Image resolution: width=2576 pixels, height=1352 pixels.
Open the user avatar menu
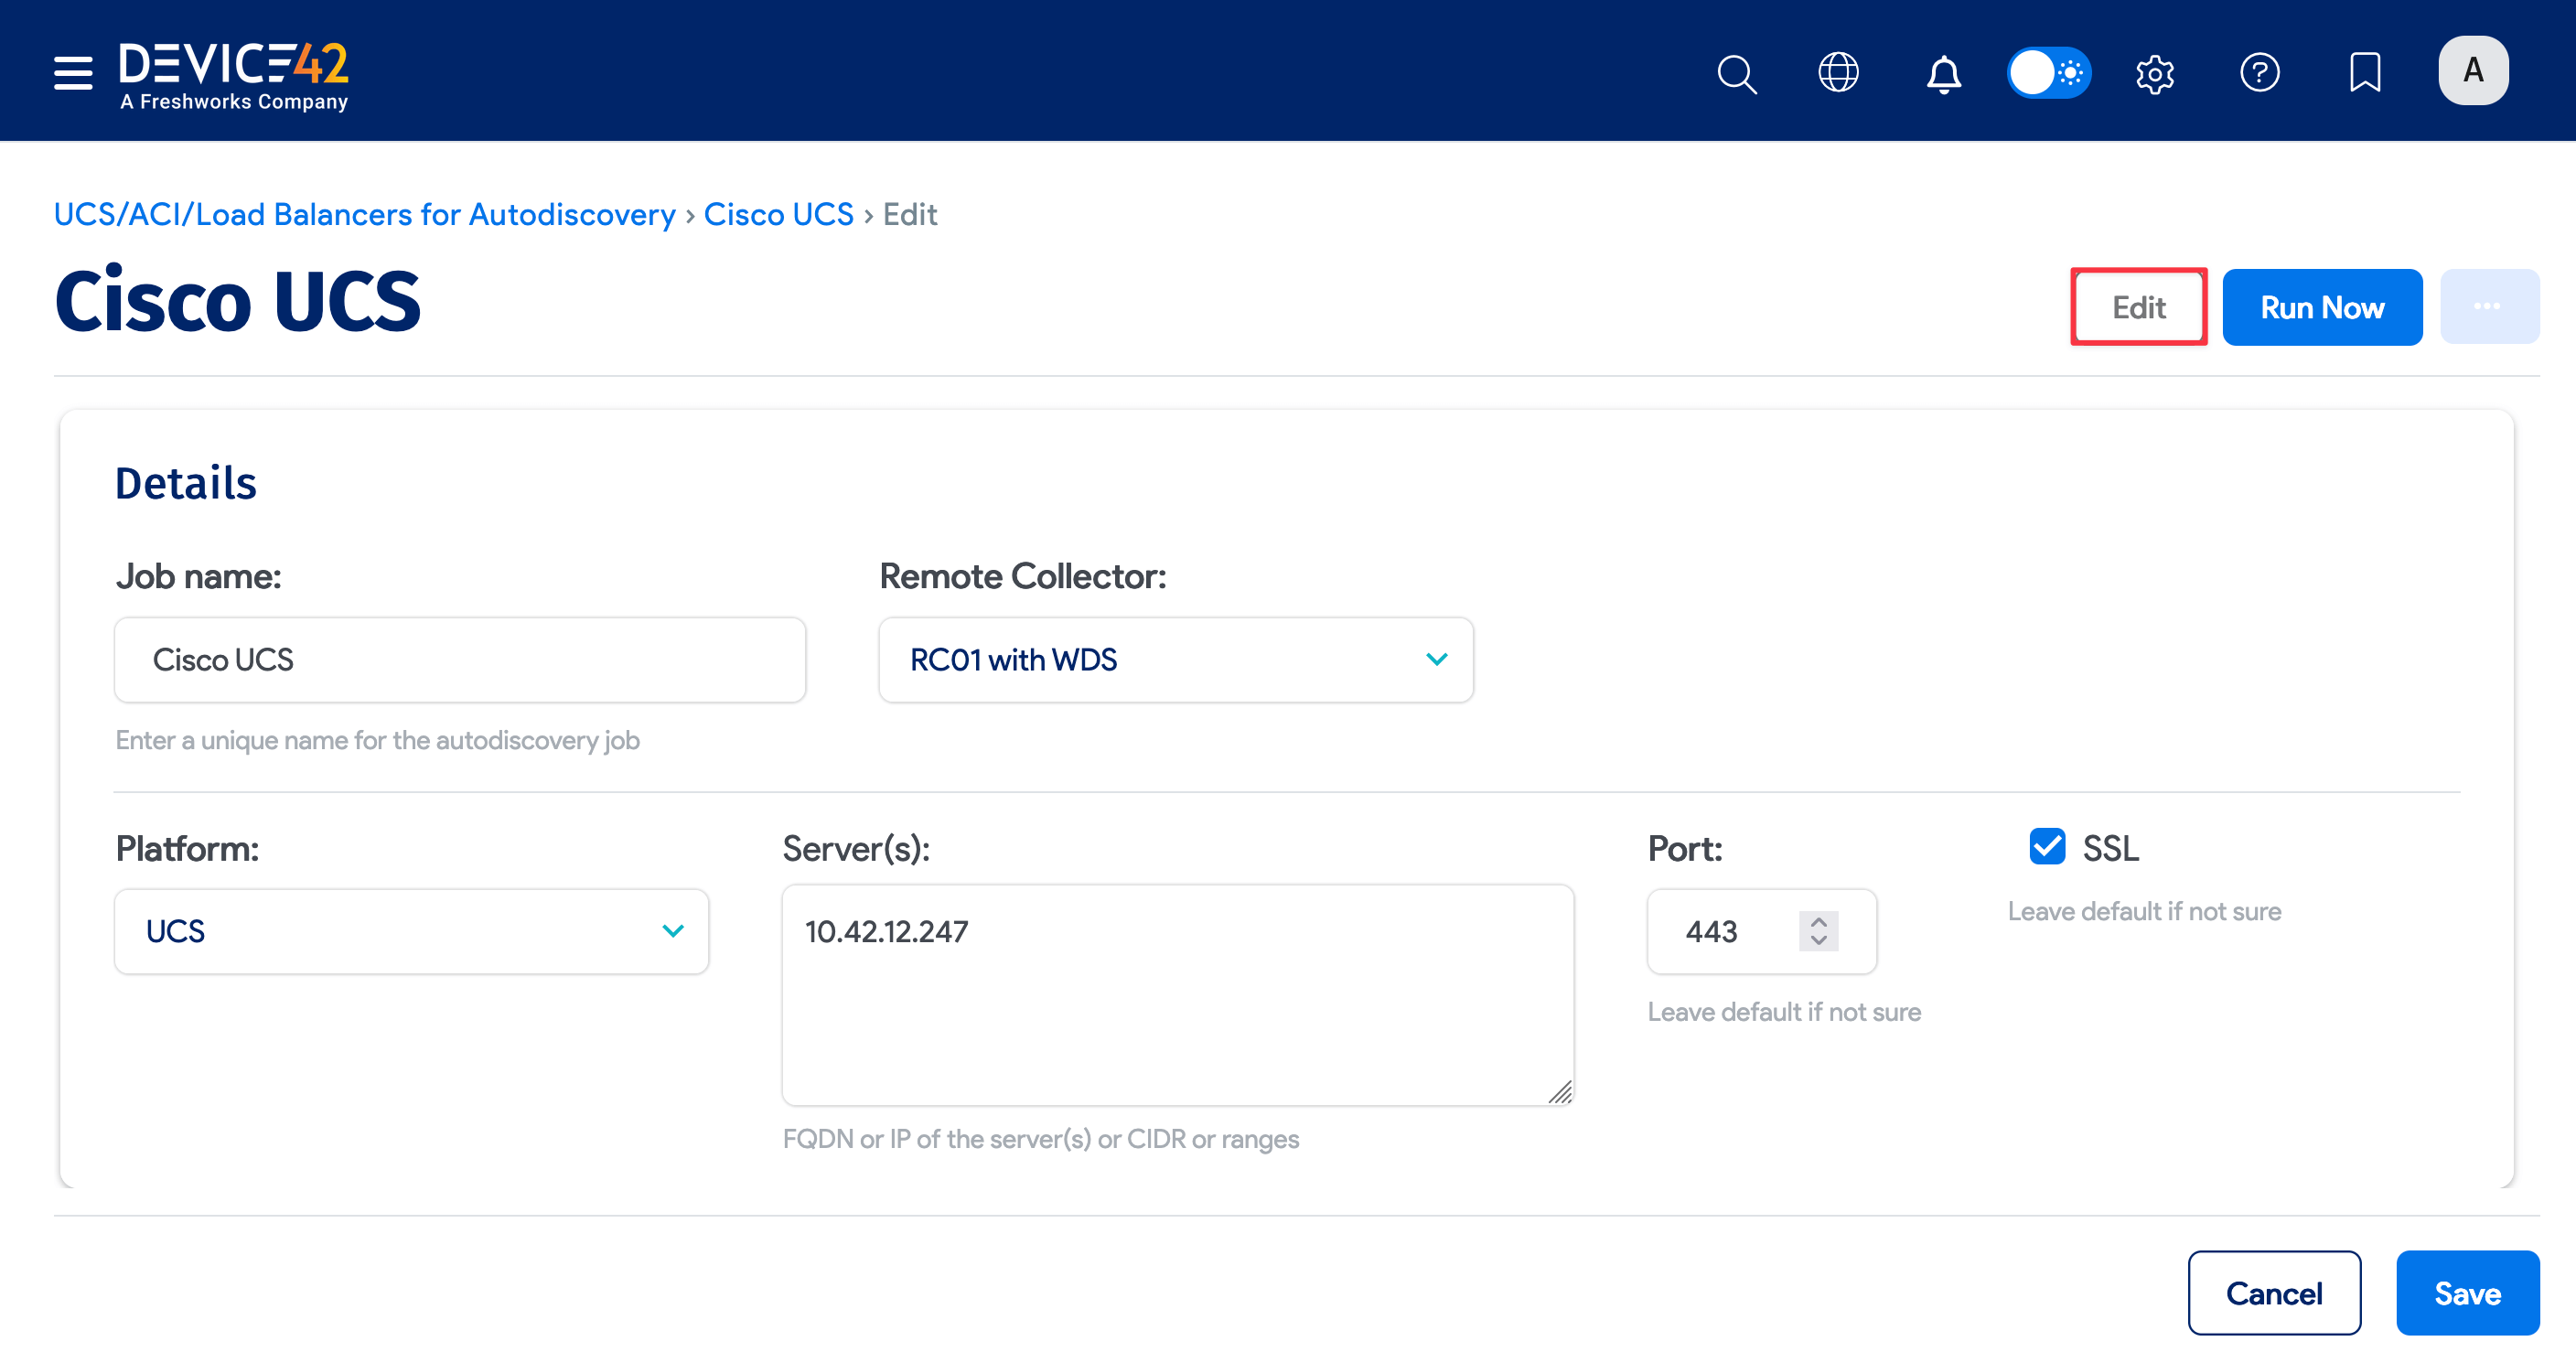tap(2472, 71)
